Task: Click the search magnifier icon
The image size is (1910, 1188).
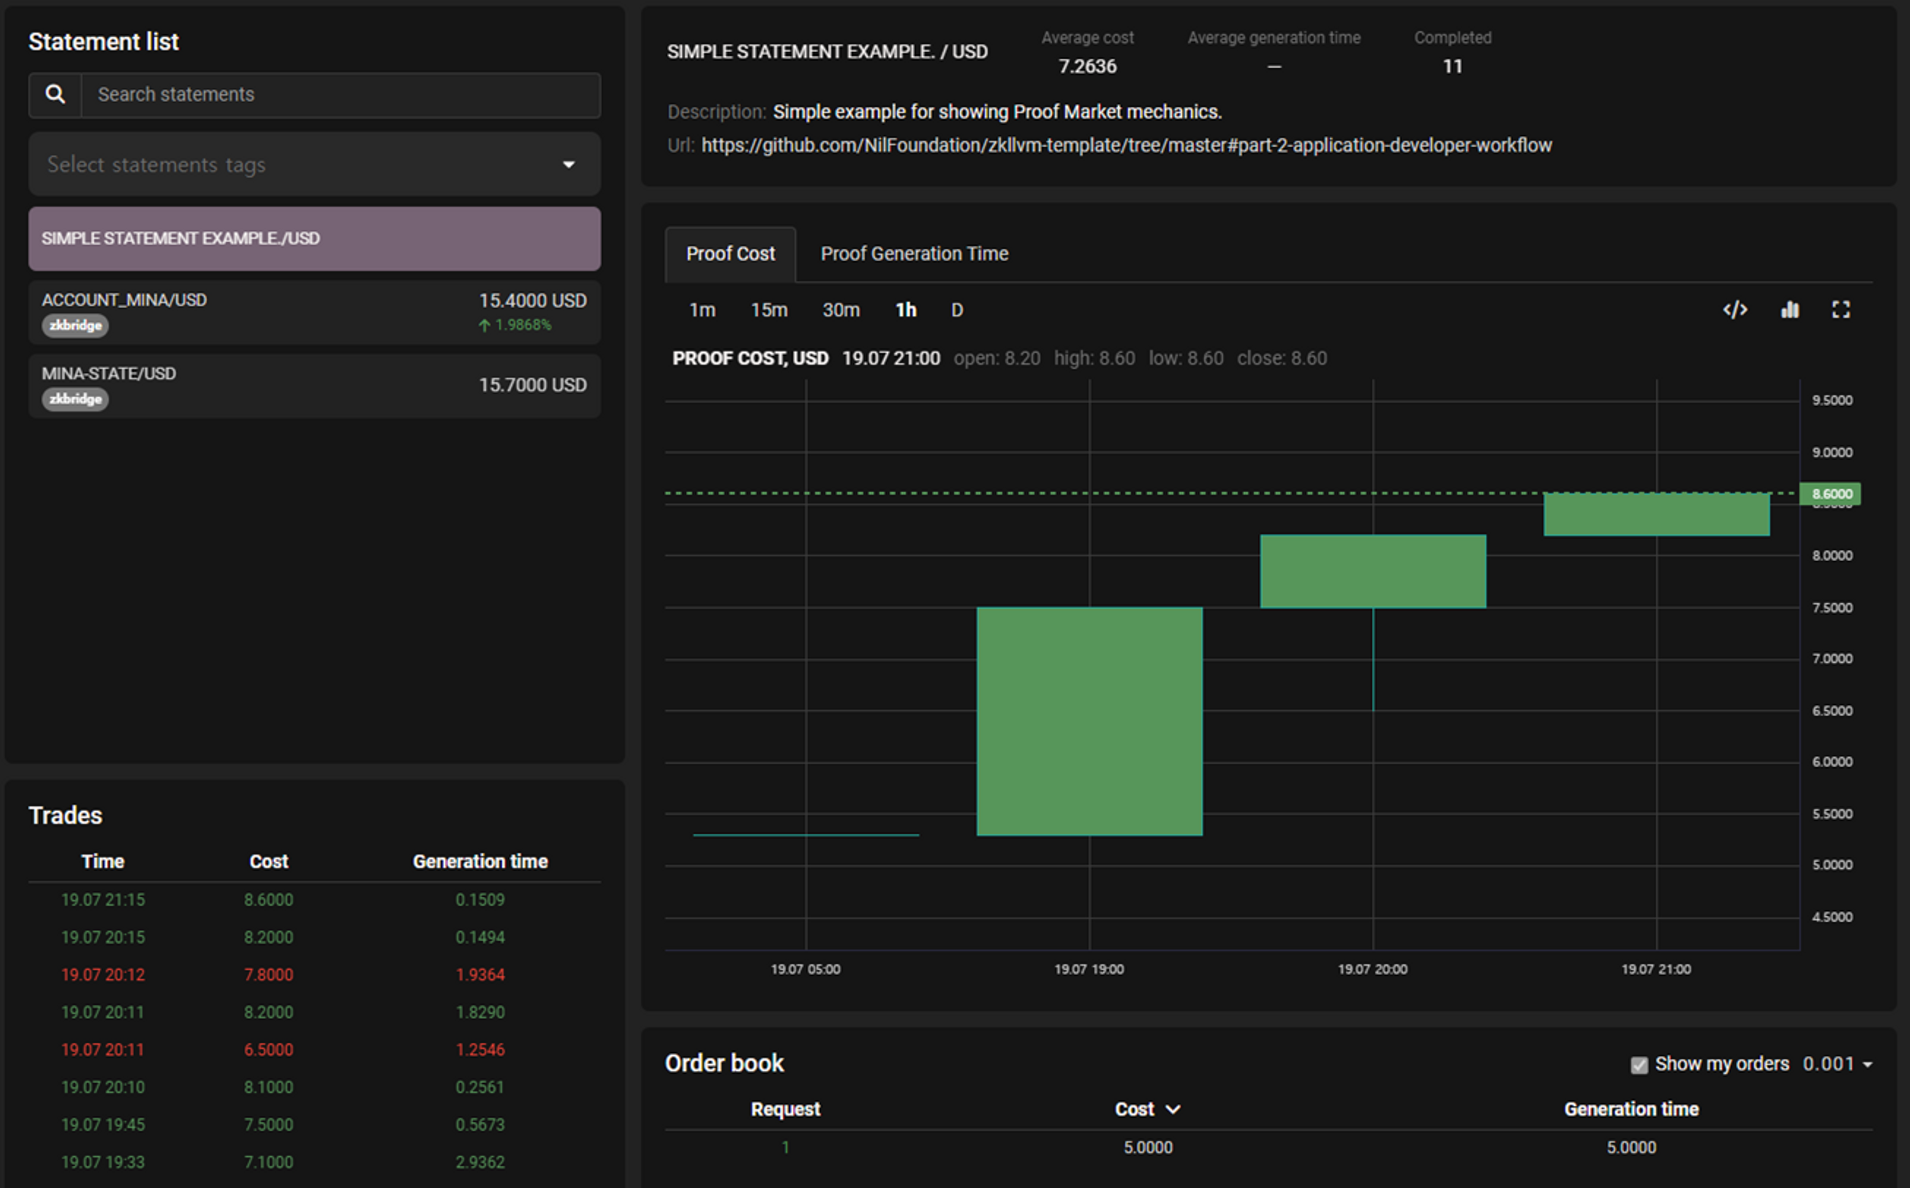Action: 55,95
